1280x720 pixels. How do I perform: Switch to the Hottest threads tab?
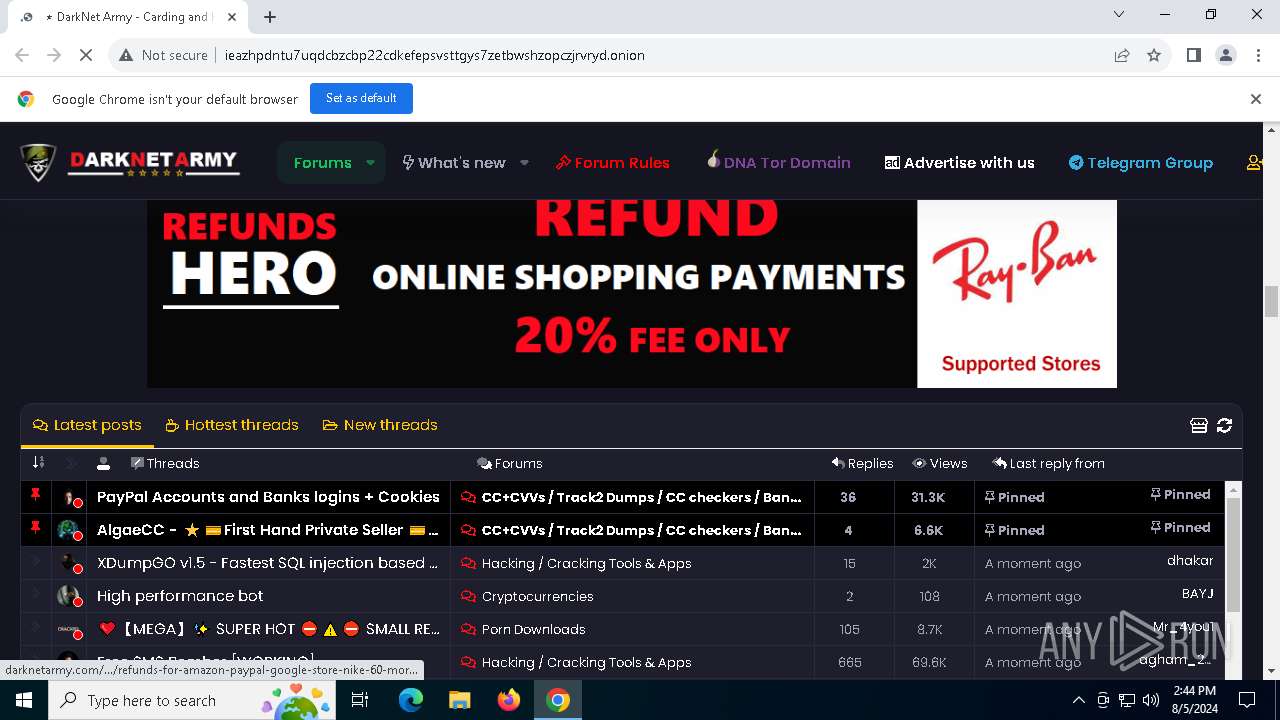[x=232, y=425]
